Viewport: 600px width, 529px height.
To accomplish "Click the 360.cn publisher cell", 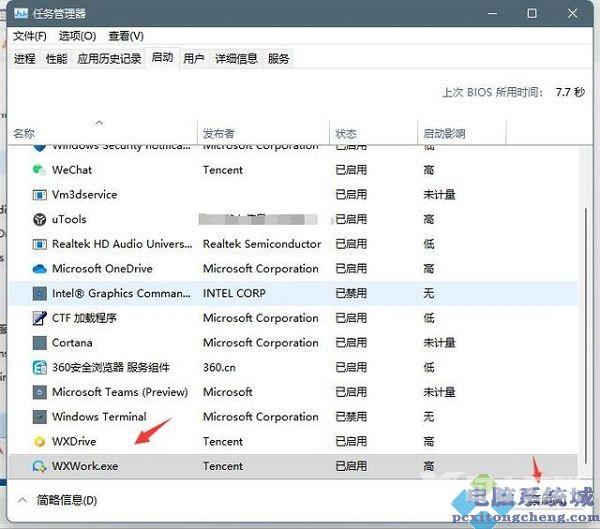I will (219, 367).
